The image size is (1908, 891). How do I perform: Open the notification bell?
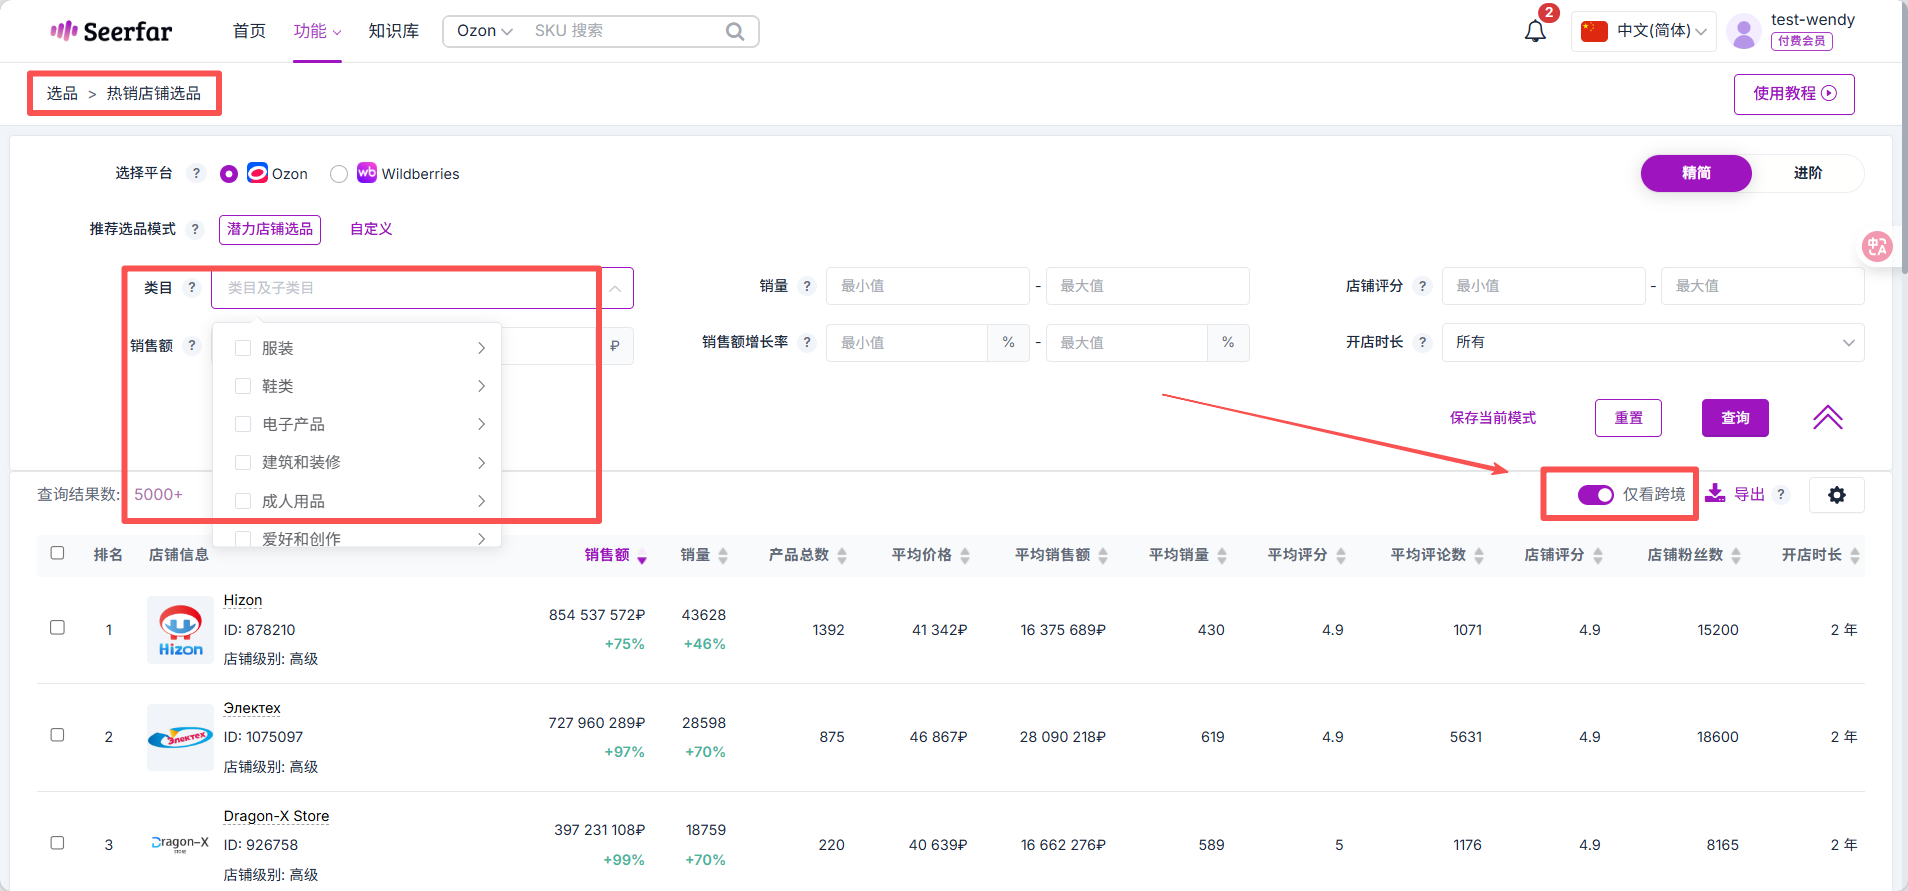pyautogui.click(x=1535, y=31)
